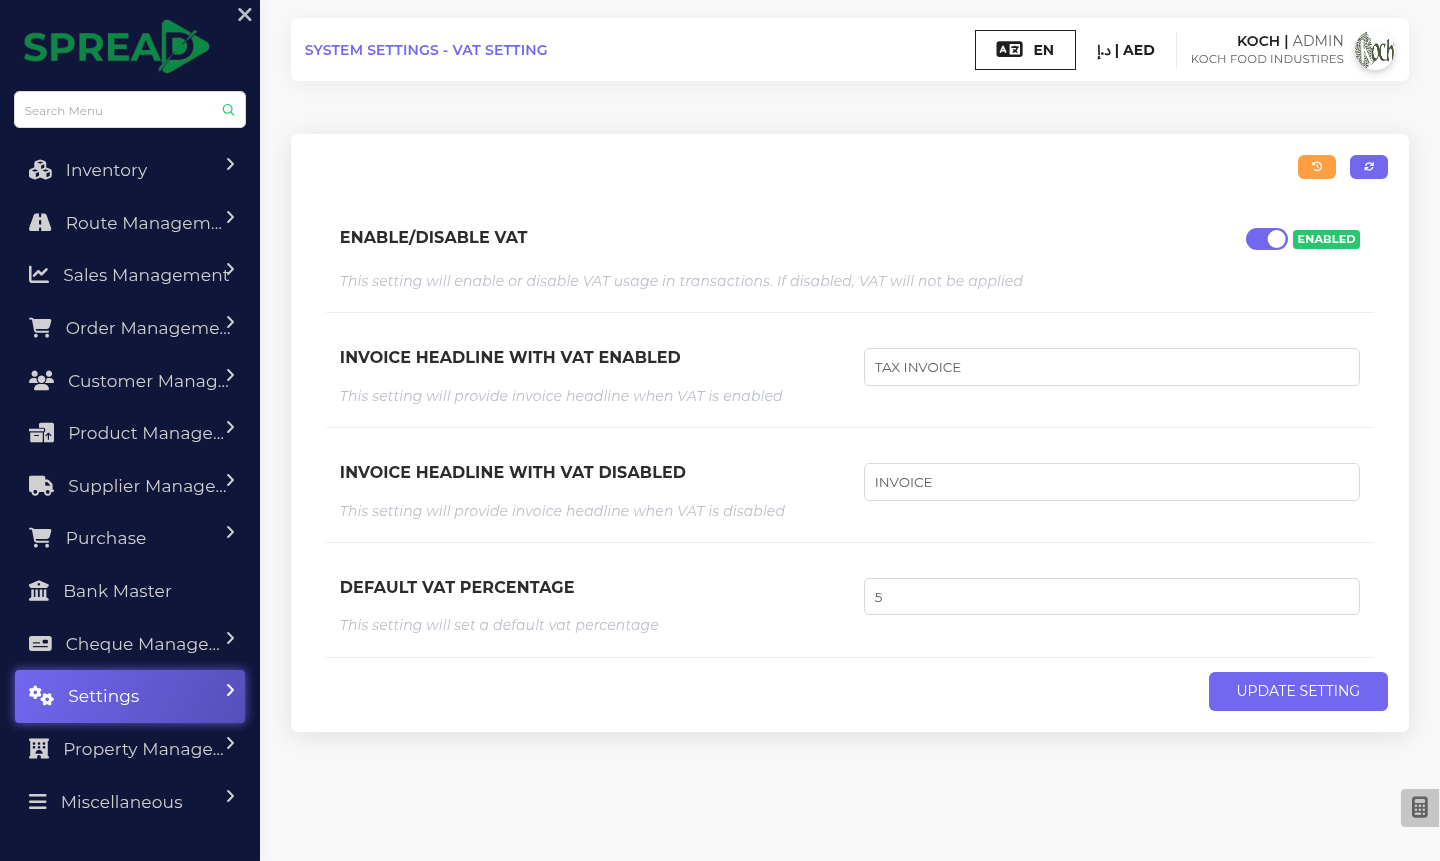Click the Route Management road icon

pyautogui.click(x=40, y=222)
